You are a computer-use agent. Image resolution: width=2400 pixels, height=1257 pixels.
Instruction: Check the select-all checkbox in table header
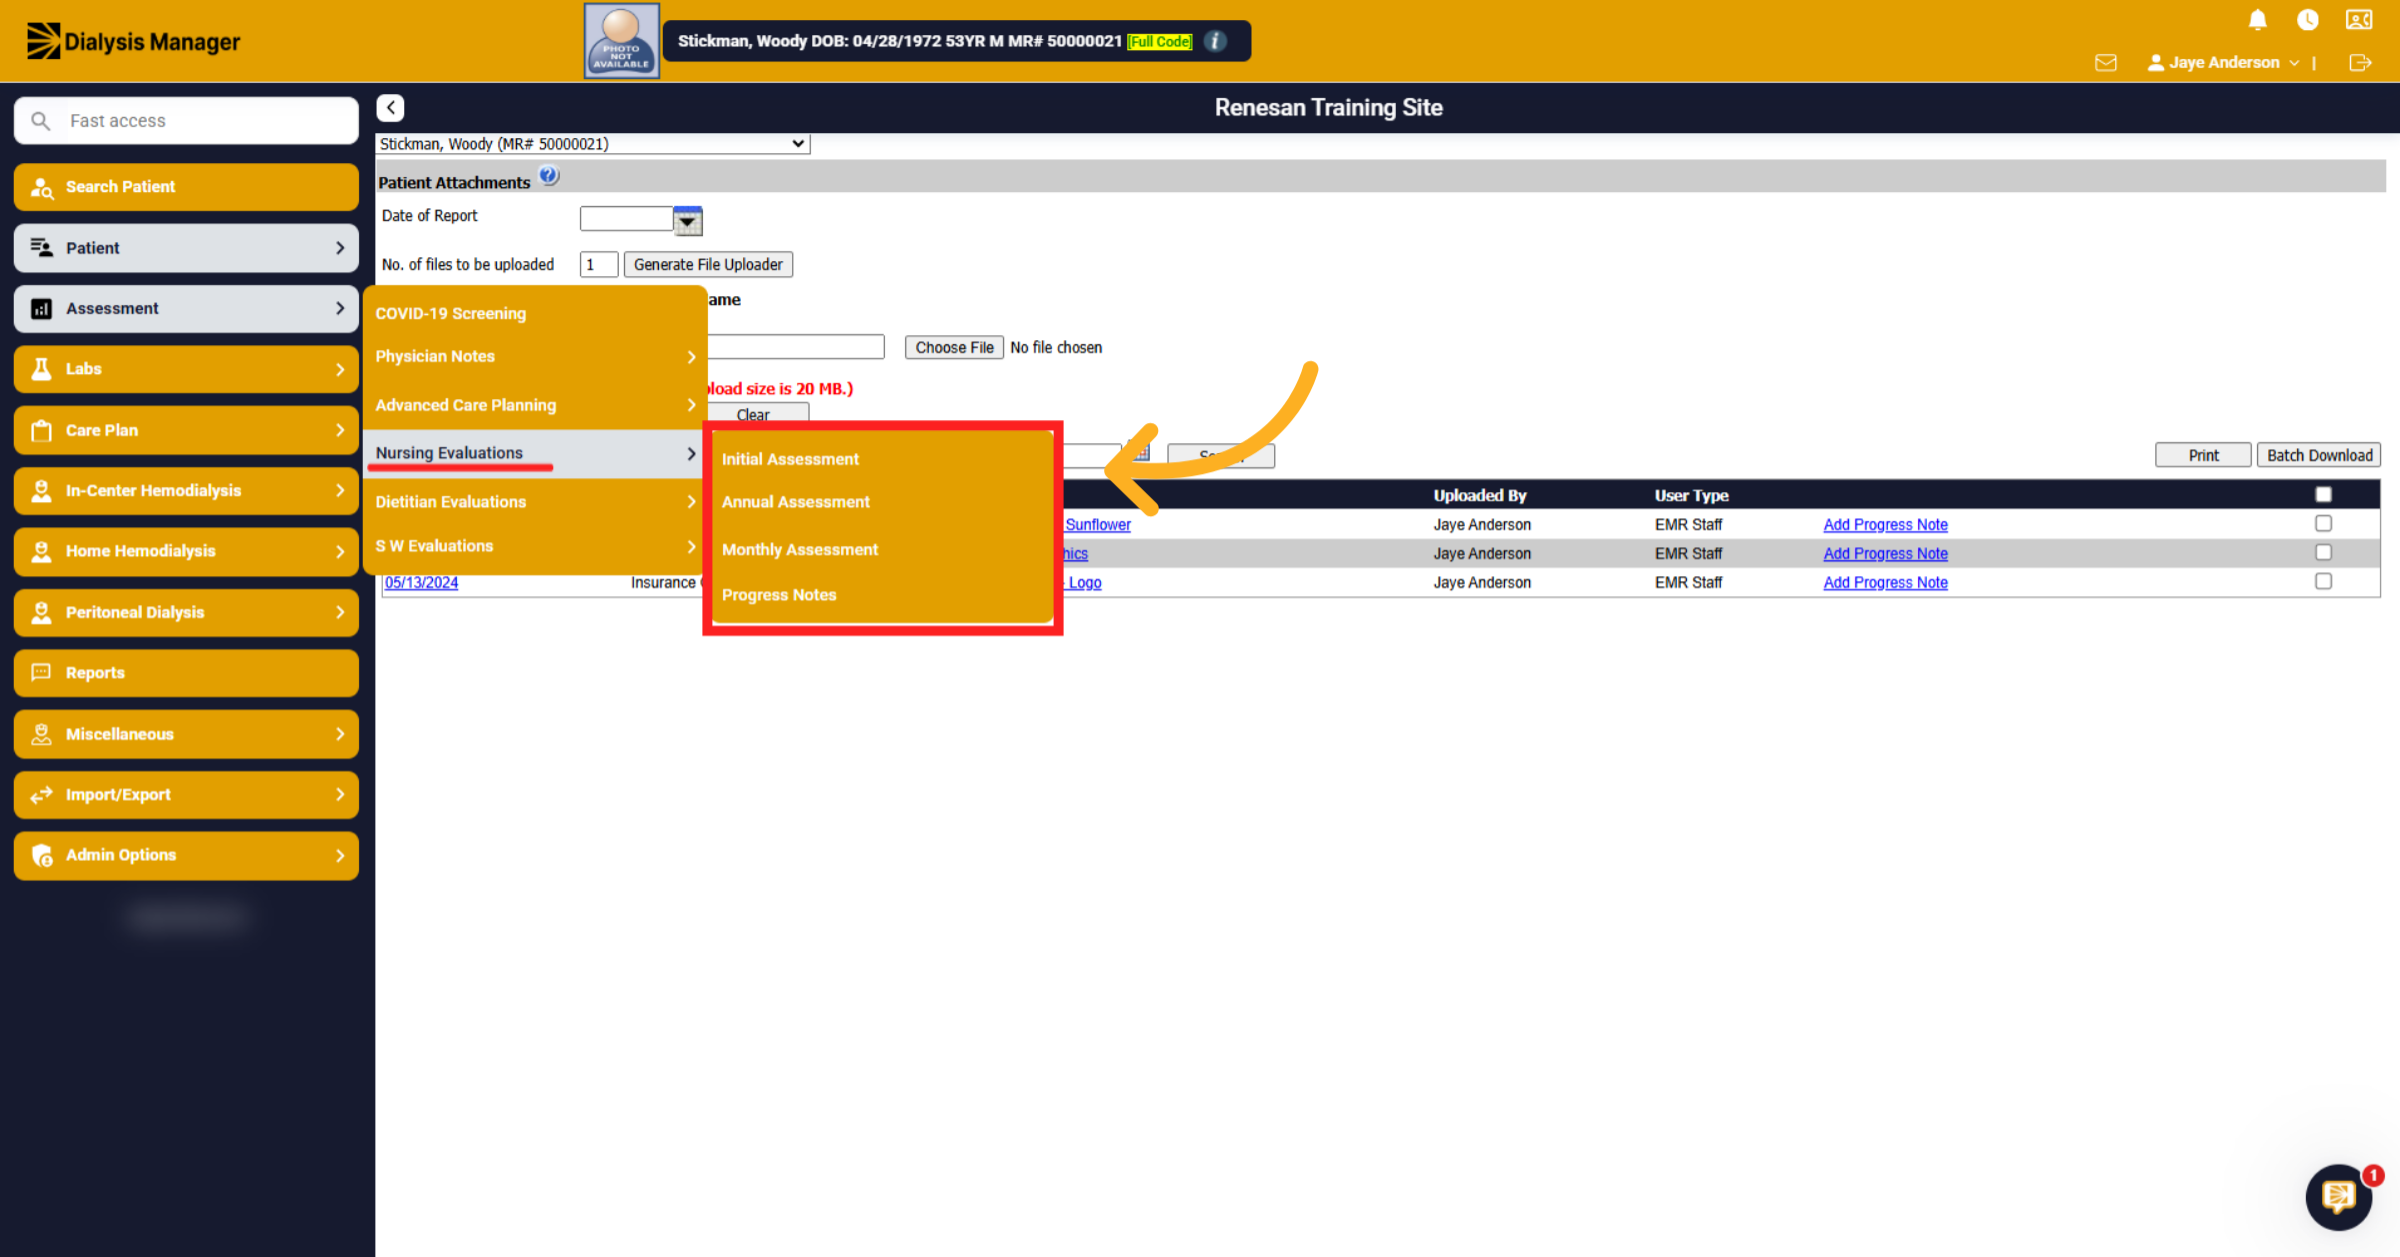click(2323, 495)
